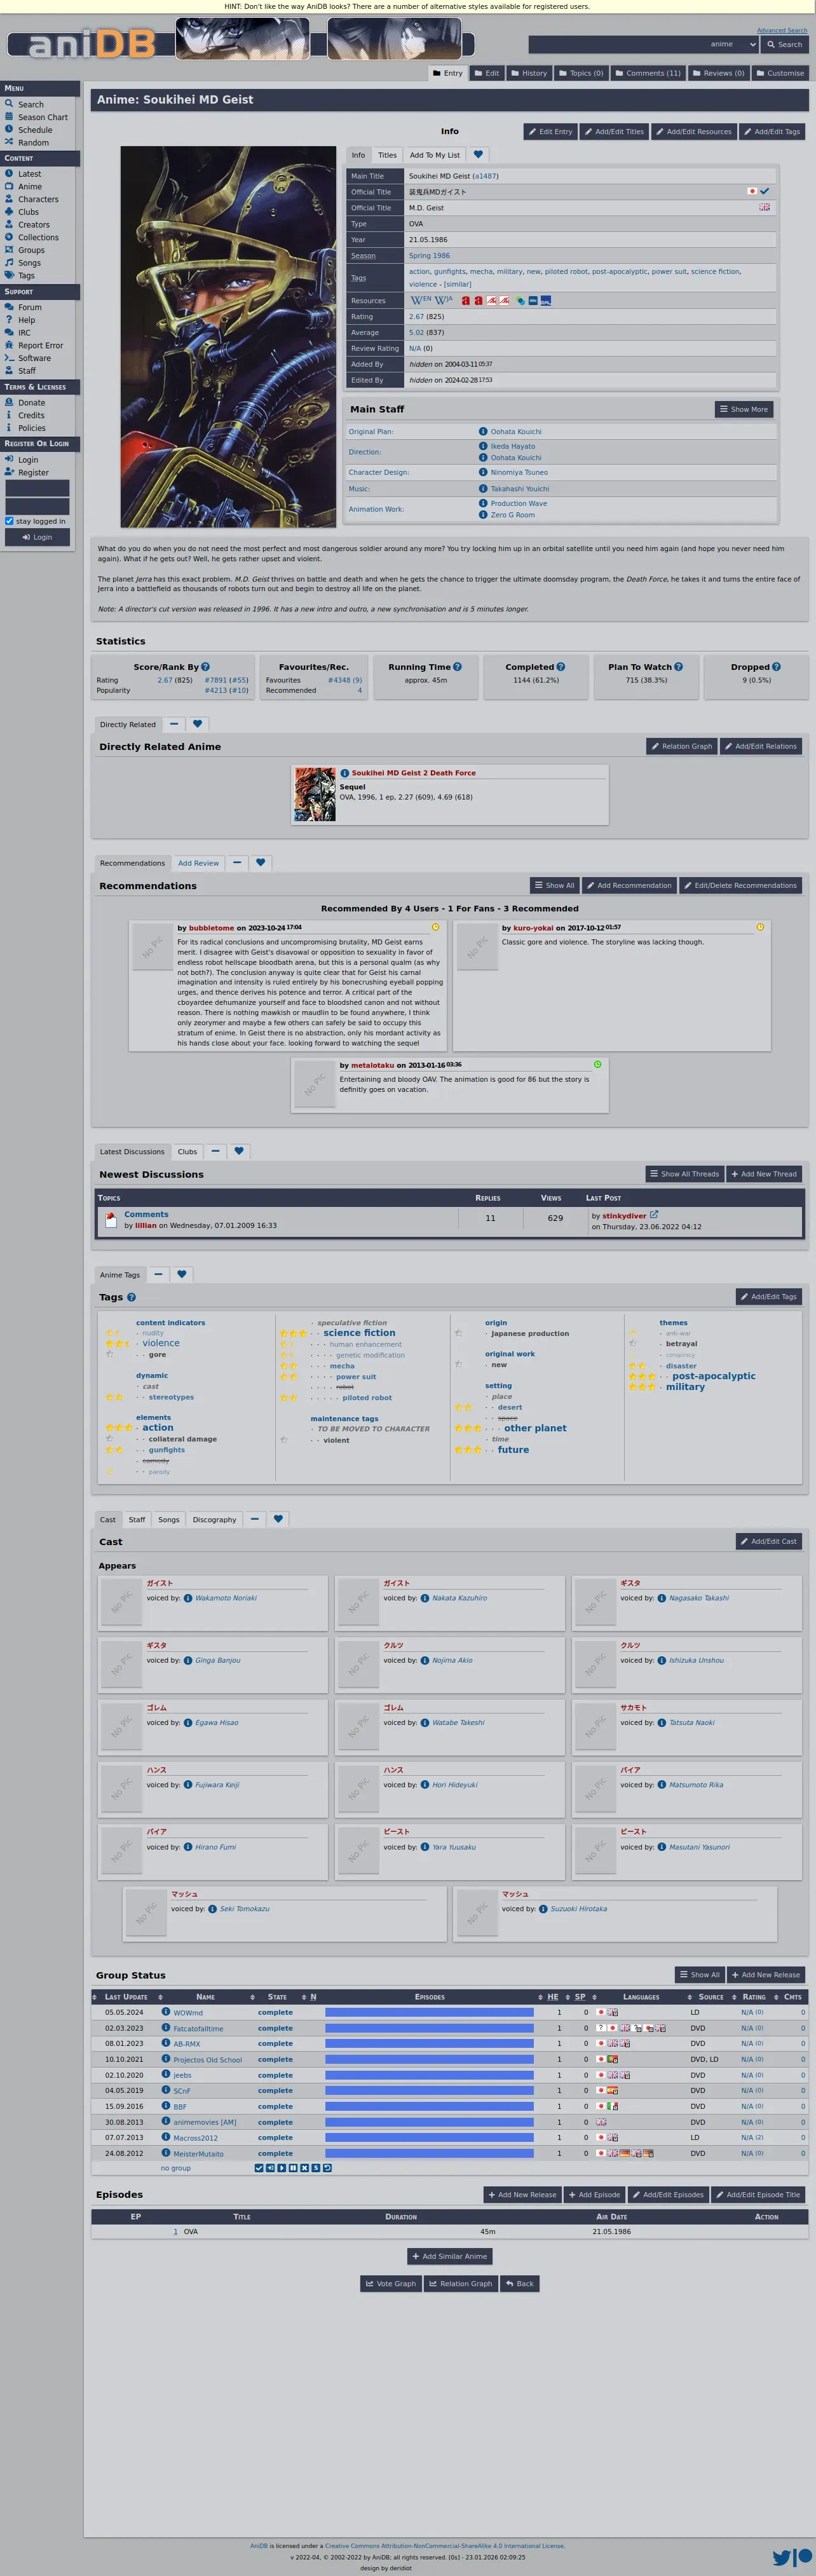This screenshot has width=816, height=2576.
Task: Switch to the History tab
Action: pos(528,73)
